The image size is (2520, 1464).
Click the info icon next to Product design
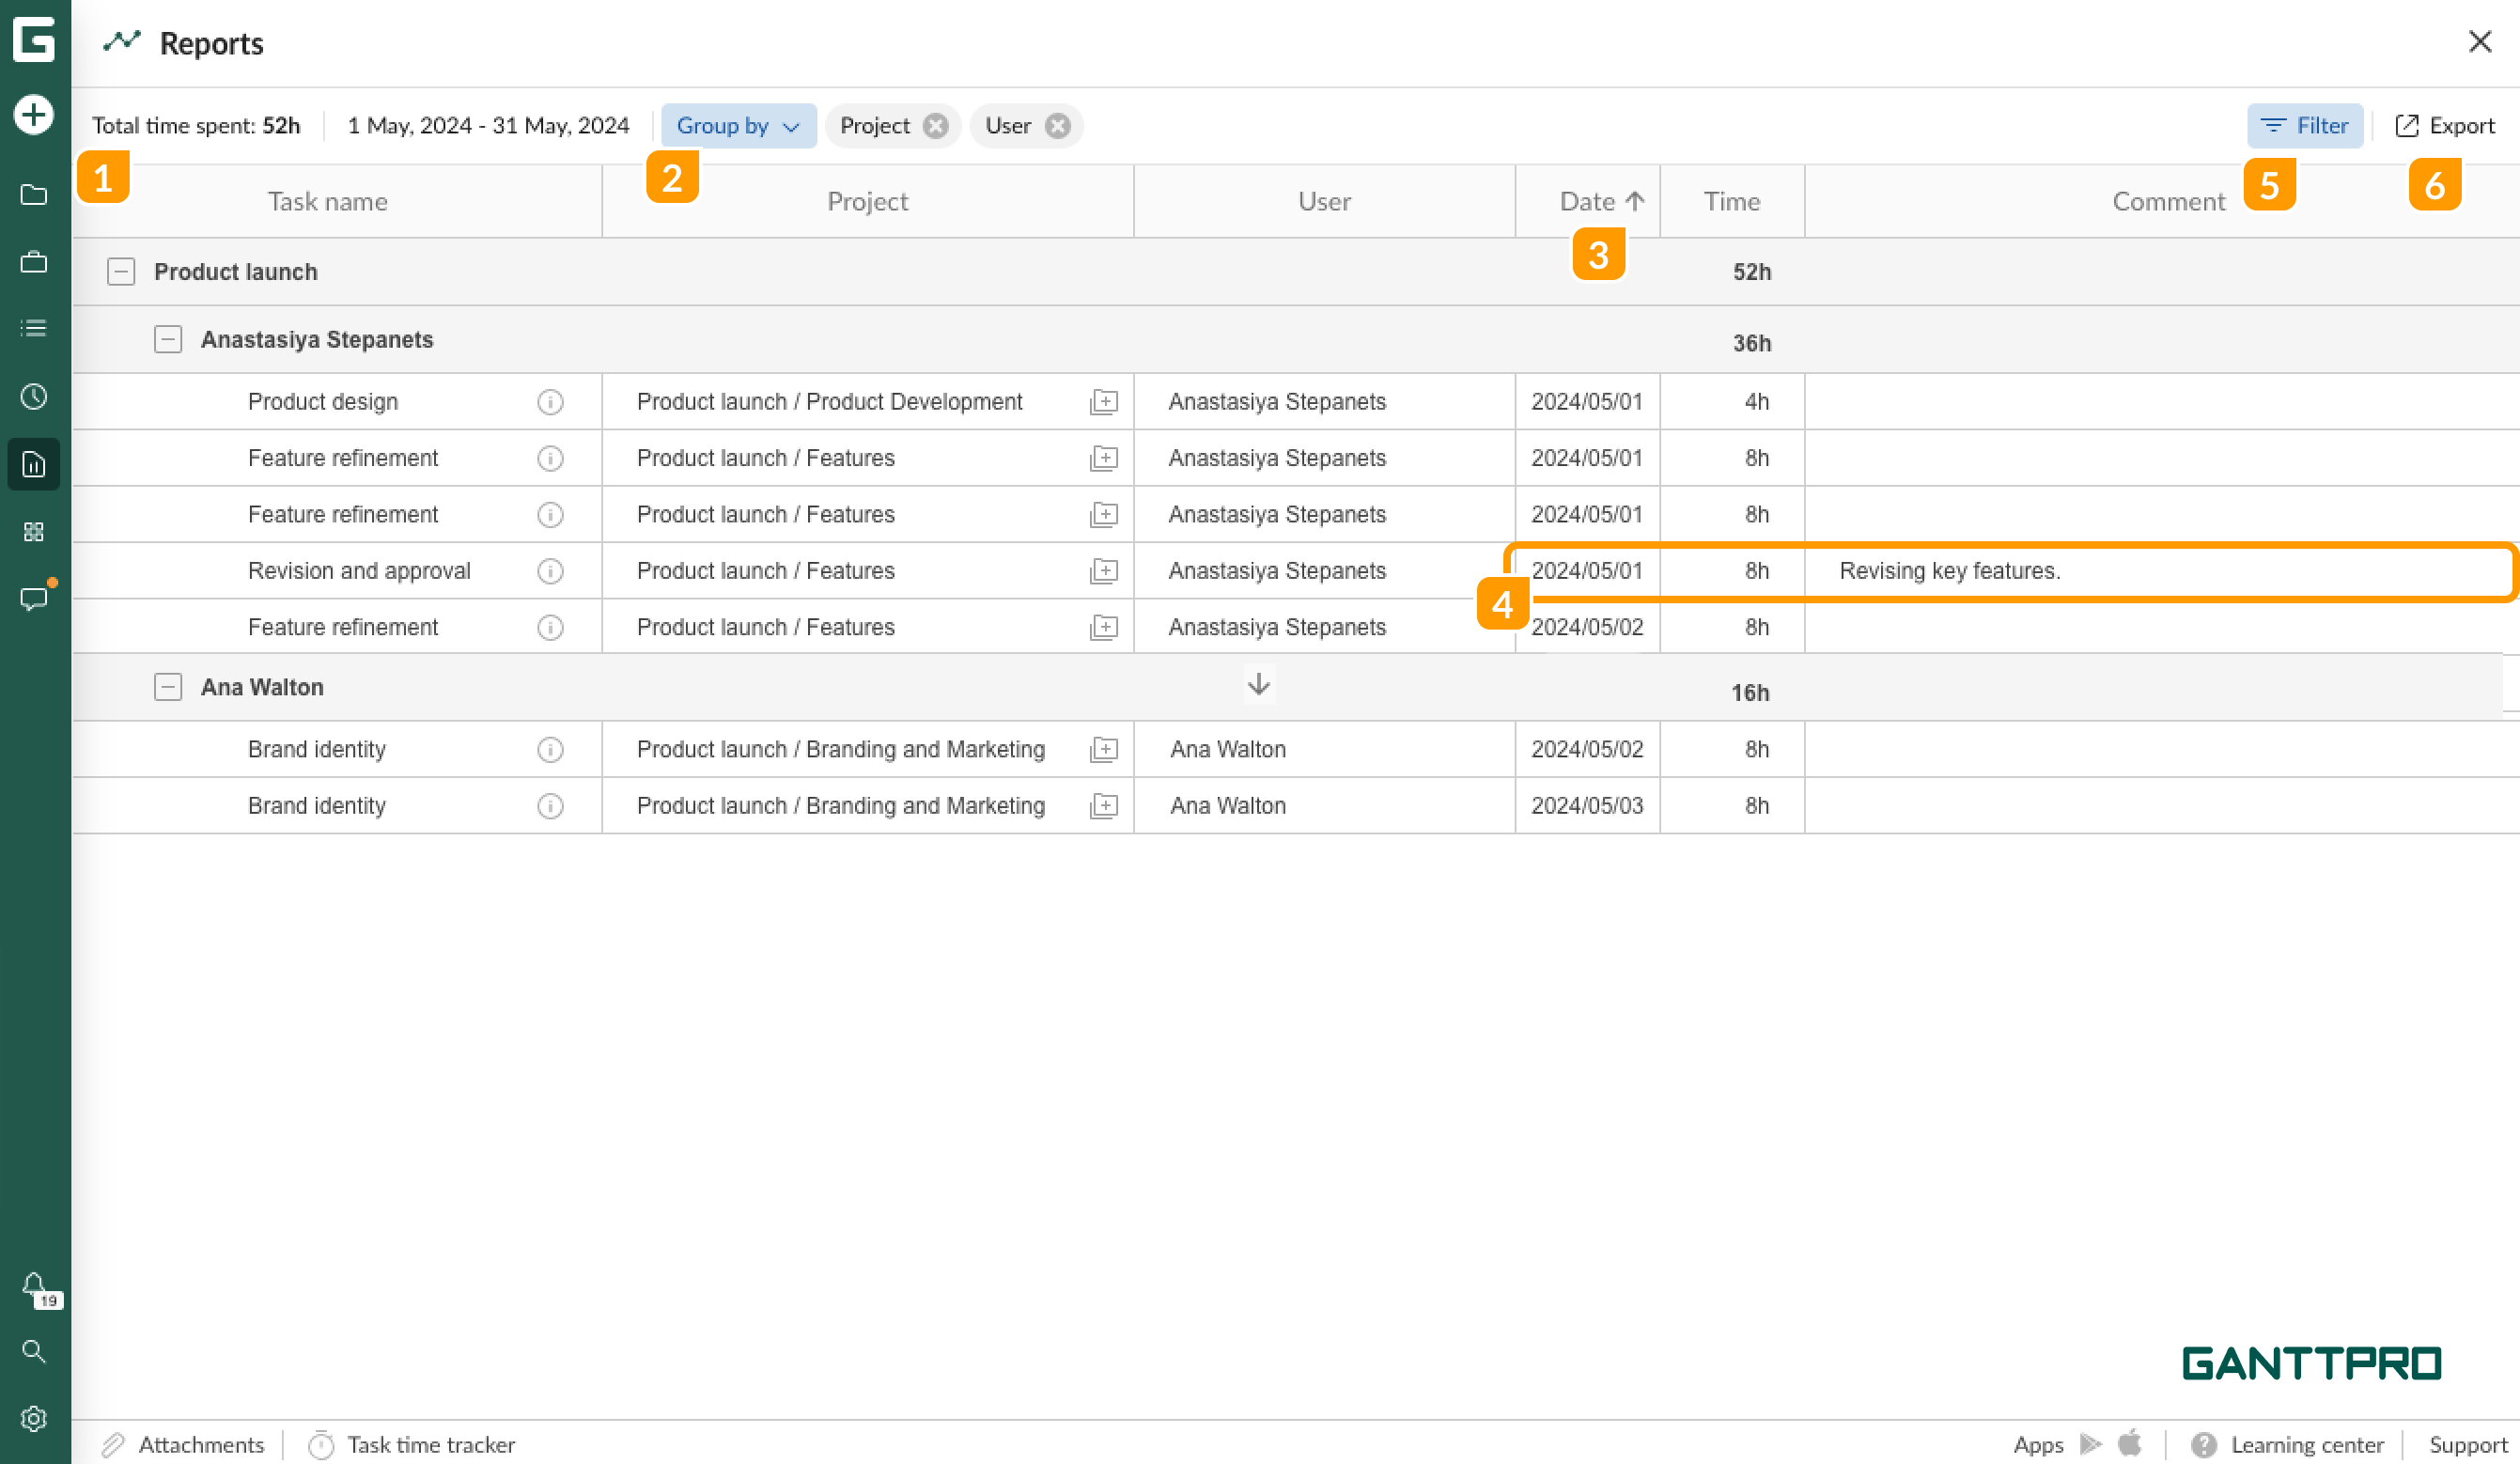[x=550, y=402]
